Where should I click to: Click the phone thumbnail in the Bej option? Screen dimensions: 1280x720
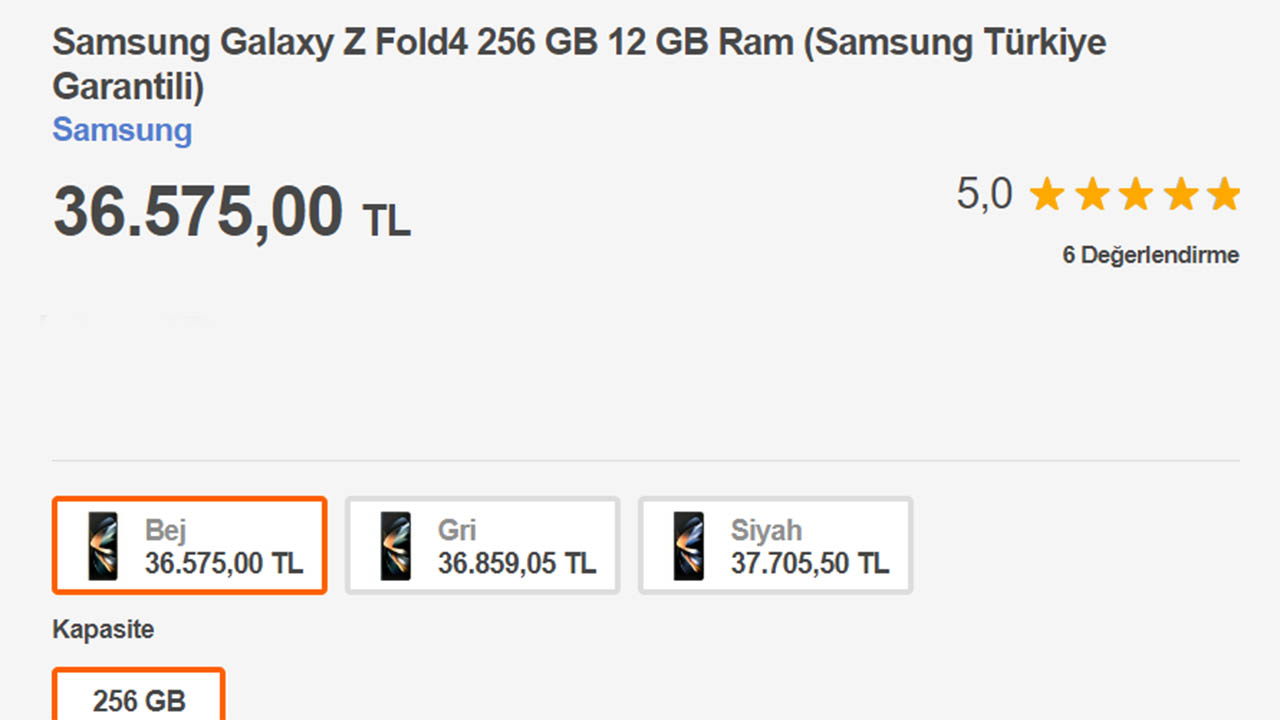(103, 545)
